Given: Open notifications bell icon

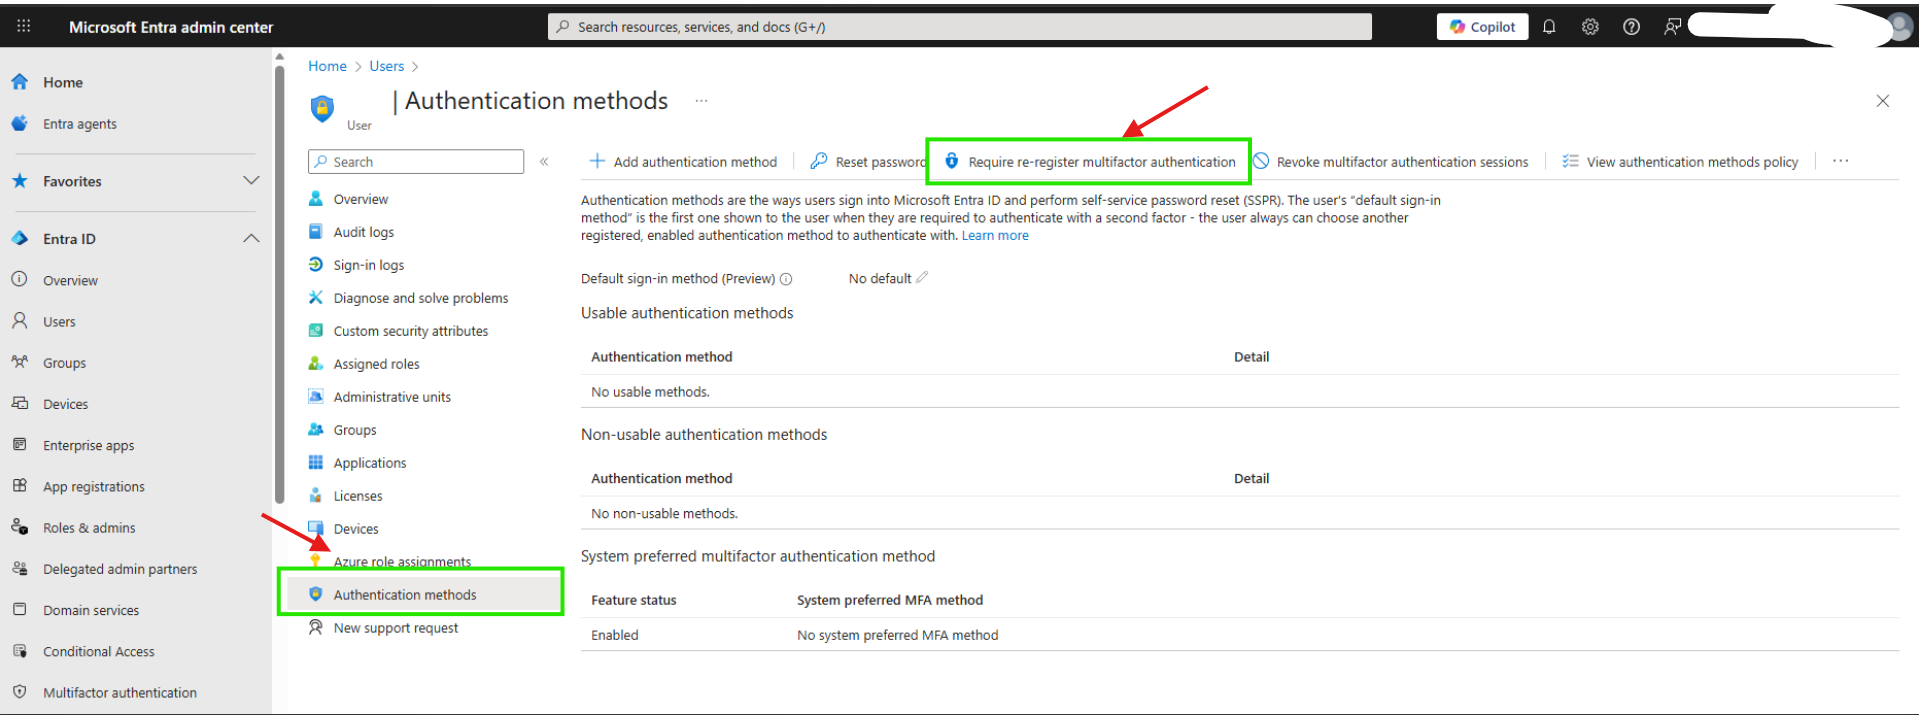Looking at the screenshot, I should point(1549,27).
